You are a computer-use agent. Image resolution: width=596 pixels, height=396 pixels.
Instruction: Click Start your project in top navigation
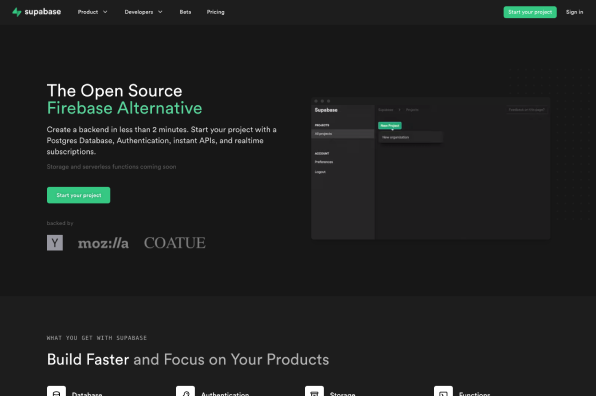tap(530, 12)
